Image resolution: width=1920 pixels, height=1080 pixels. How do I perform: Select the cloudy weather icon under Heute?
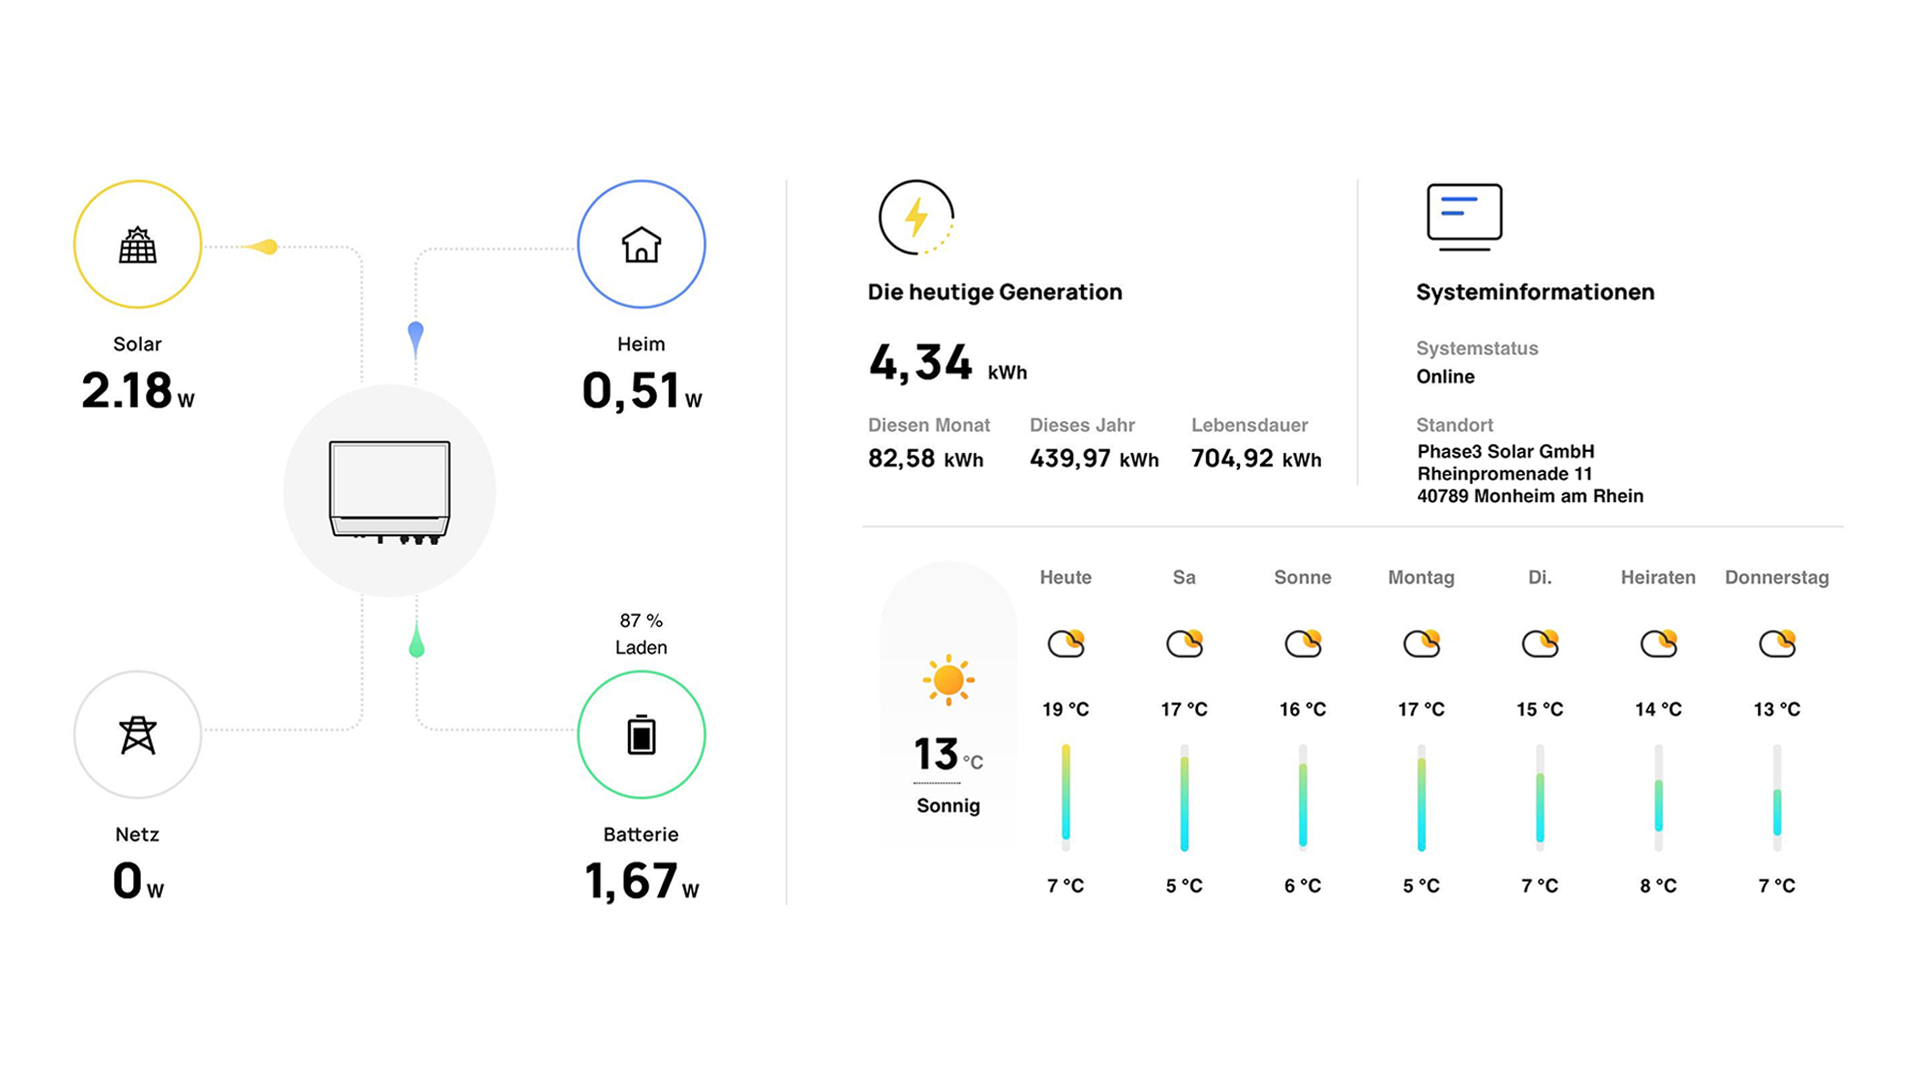(x=1065, y=643)
